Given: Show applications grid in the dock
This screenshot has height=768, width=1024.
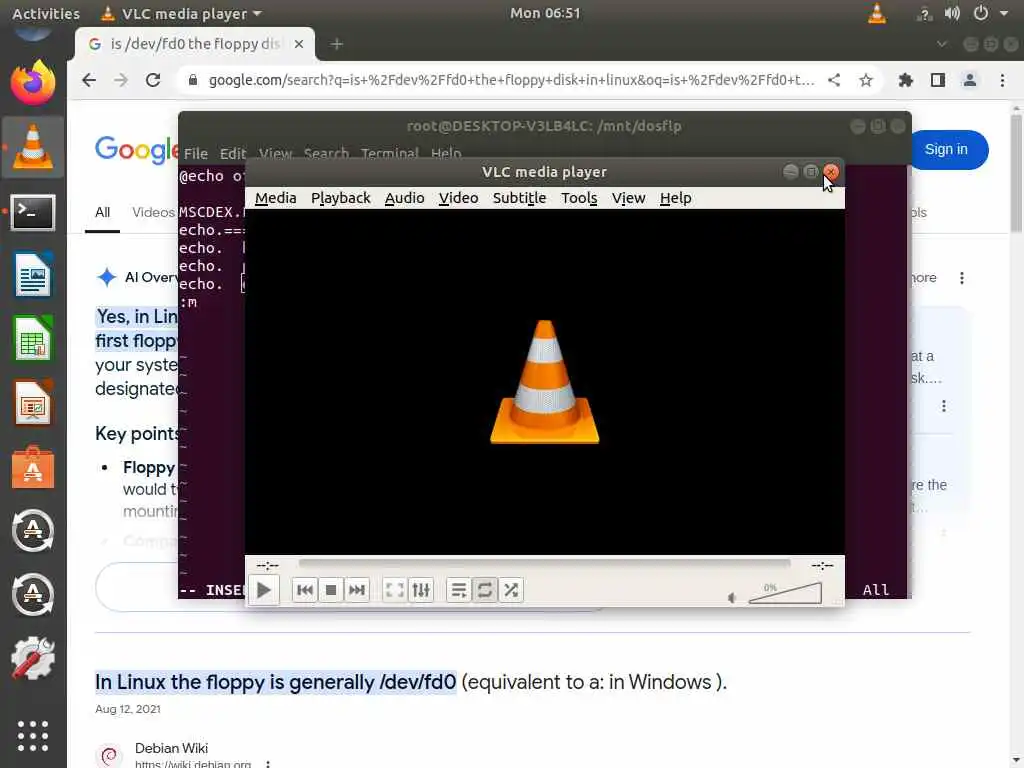Looking at the screenshot, I should coord(33,736).
